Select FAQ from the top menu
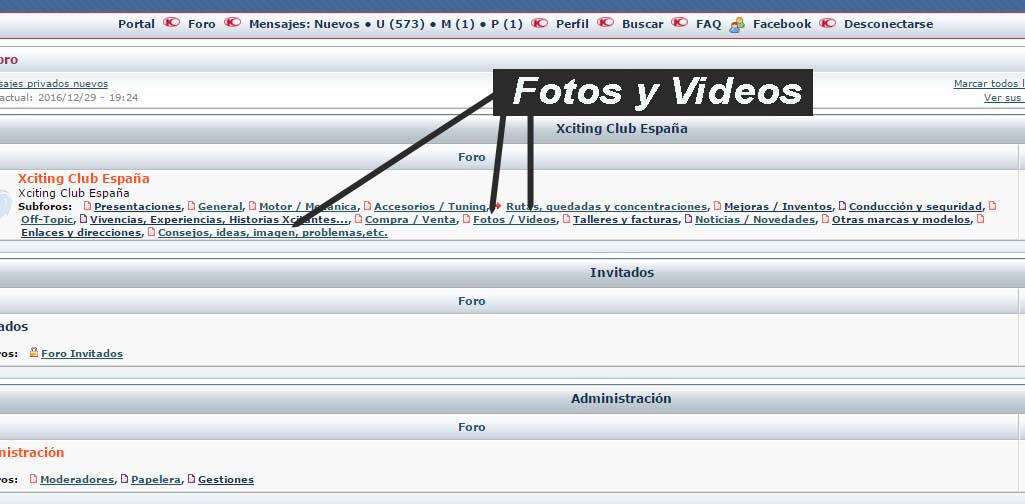 708,24
